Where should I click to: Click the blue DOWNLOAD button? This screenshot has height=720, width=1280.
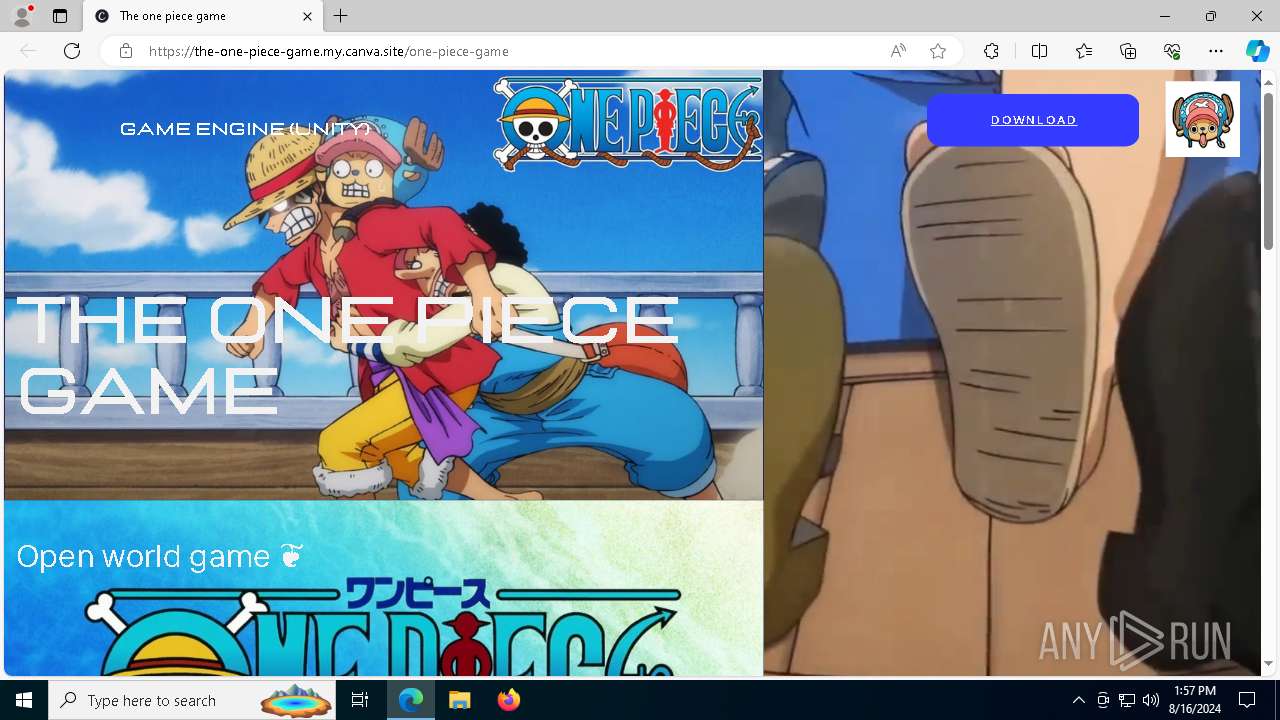[1033, 120]
